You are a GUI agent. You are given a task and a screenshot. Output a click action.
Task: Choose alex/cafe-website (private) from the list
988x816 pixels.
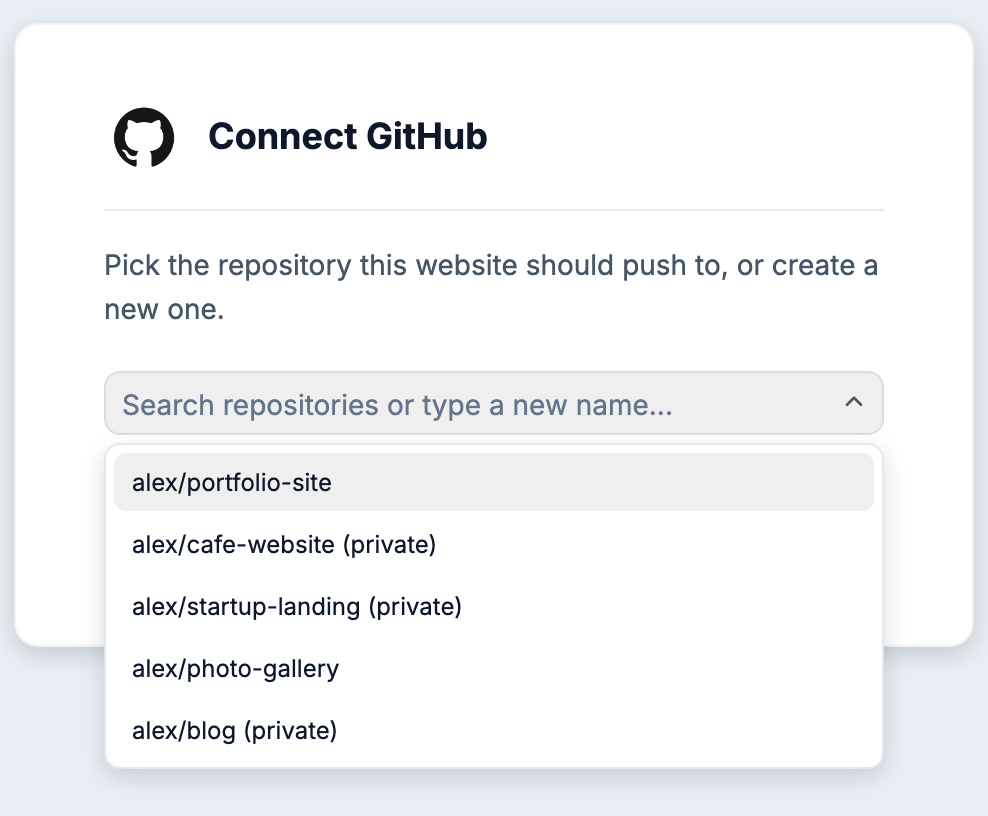493,544
